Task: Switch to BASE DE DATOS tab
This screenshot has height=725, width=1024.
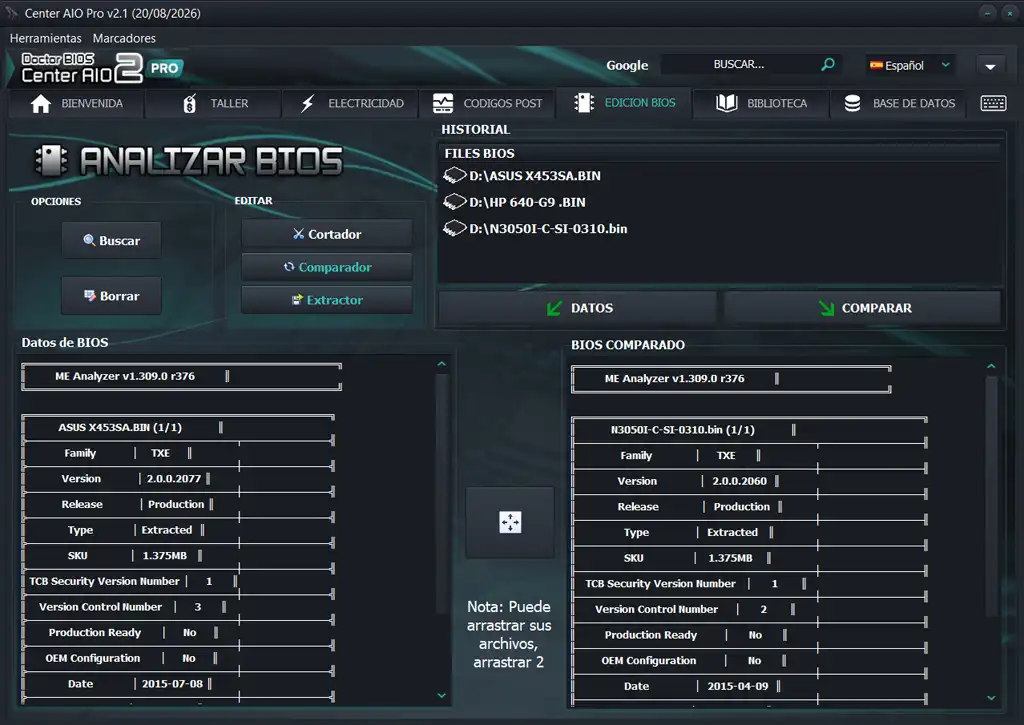Action: (x=898, y=103)
